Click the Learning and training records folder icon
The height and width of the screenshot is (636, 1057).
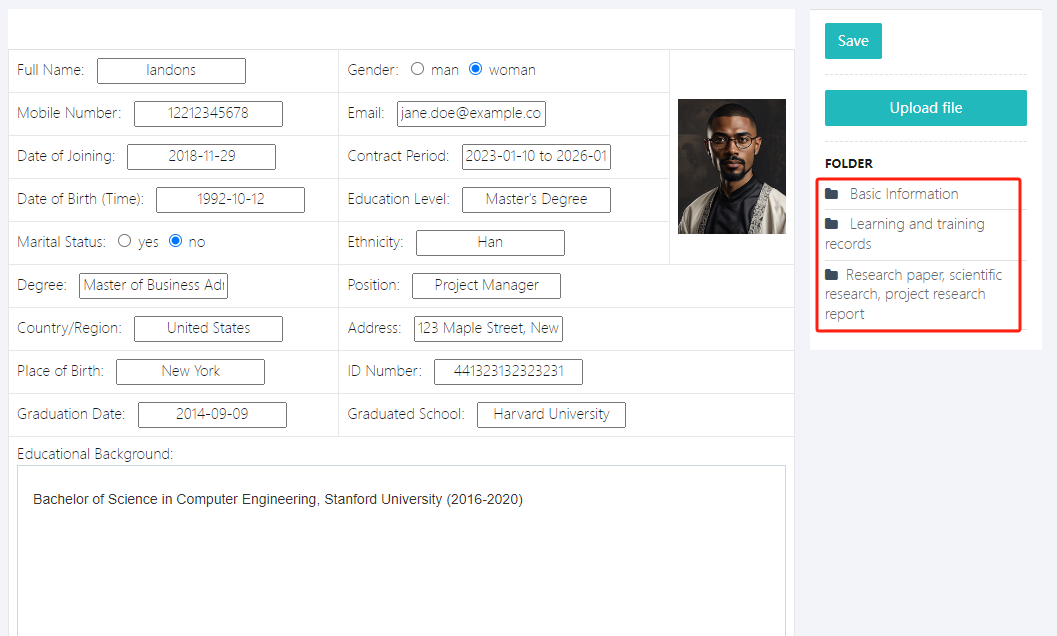[832, 224]
